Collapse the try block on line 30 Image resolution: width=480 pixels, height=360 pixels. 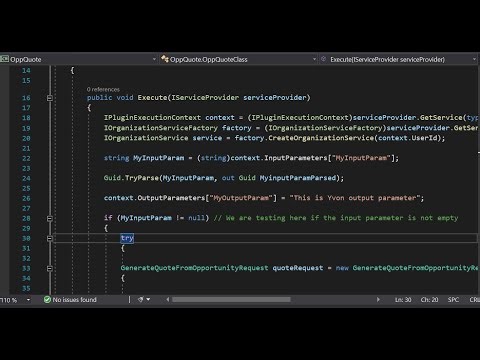click(50, 238)
